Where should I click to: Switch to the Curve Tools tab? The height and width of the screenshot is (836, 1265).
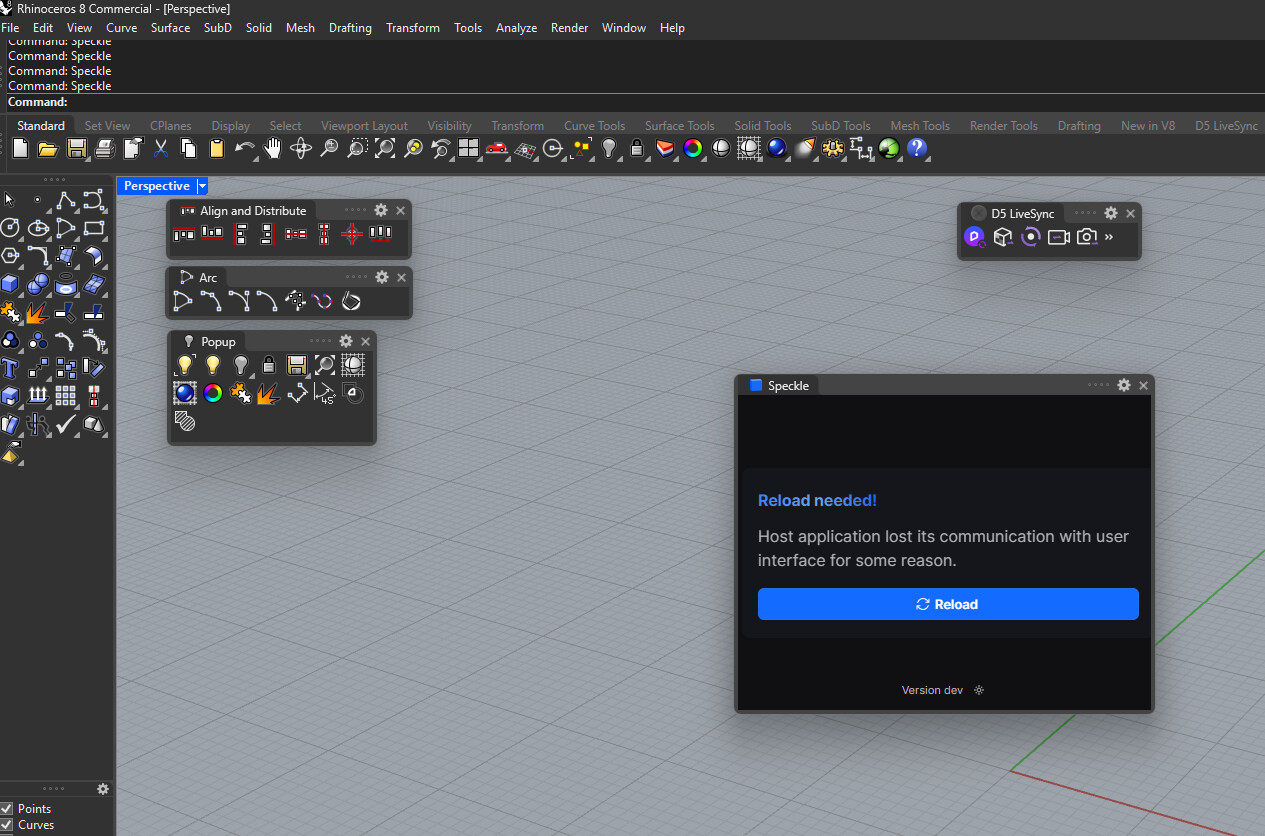coord(594,126)
